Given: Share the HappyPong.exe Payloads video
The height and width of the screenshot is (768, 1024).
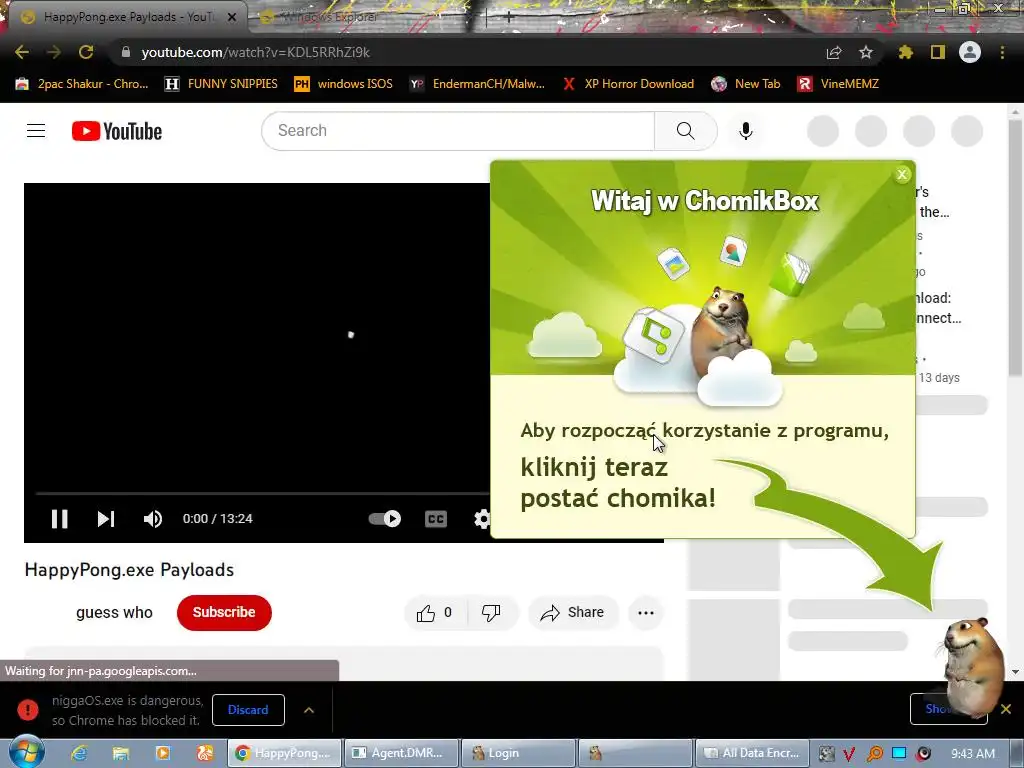Looking at the screenshot, I should [x=572, y=613].
